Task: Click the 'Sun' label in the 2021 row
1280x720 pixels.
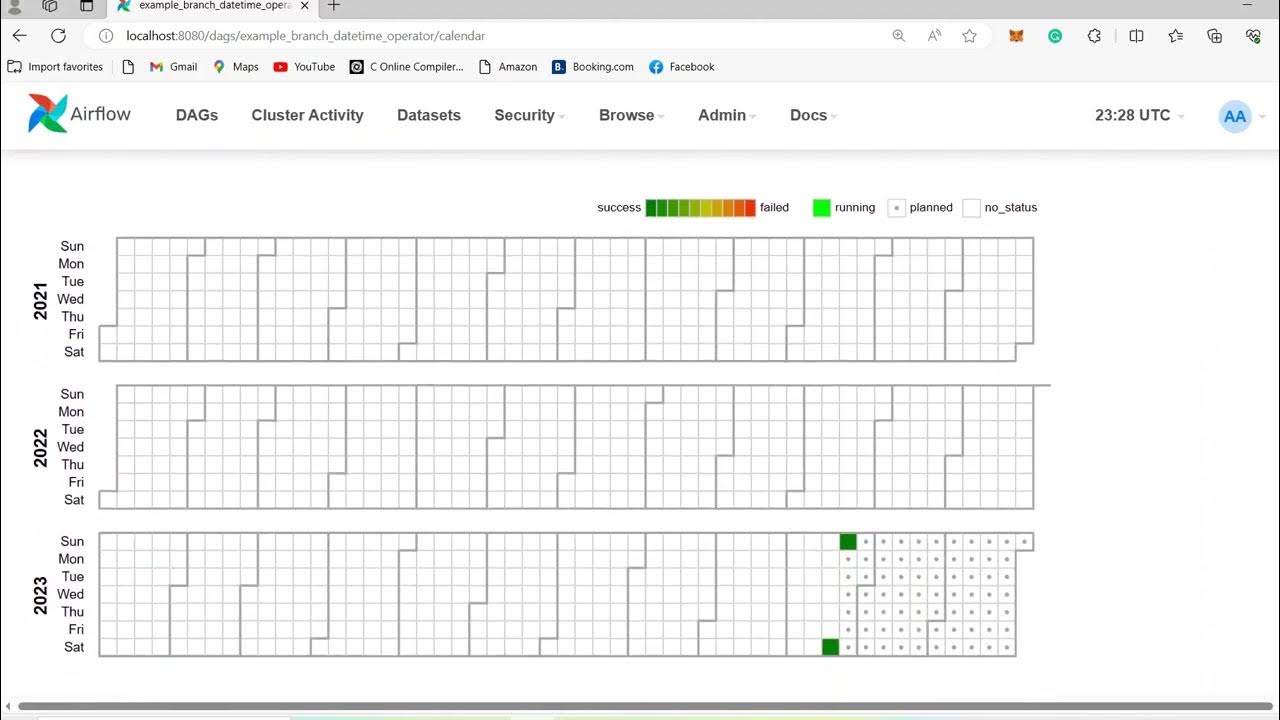Action: point(72,246)
